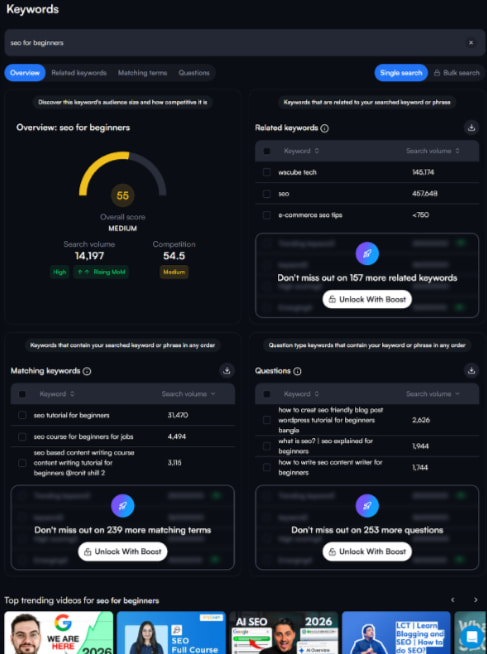The image size is (487, 654).
Task: Click the 'High' search volume badge
Action: pyautogui.click(x=60, y=272)
